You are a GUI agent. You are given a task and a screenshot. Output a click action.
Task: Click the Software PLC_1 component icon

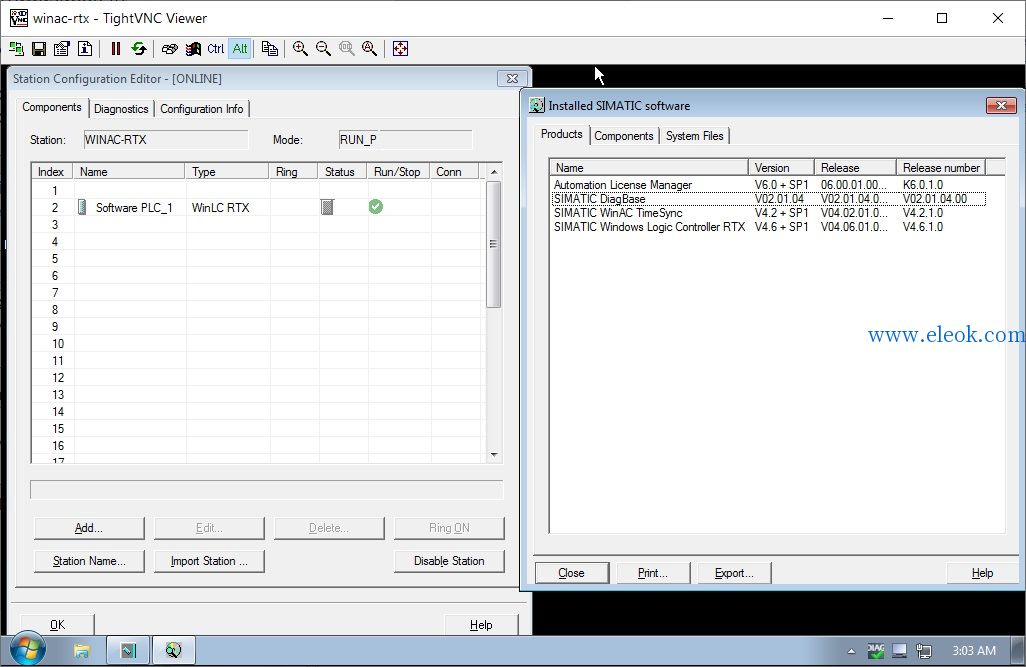pos(82,207)
